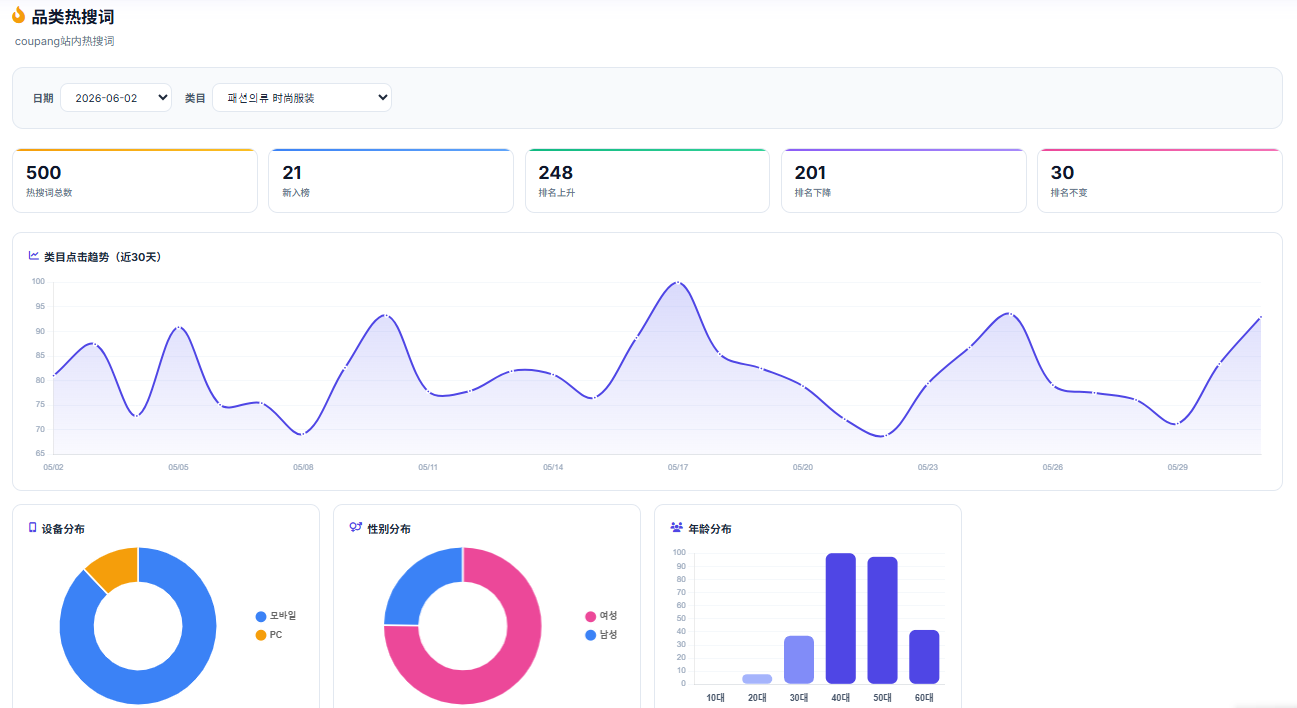
Task: Select the 热搜词总数 500 card
Action: coord(135,181)
